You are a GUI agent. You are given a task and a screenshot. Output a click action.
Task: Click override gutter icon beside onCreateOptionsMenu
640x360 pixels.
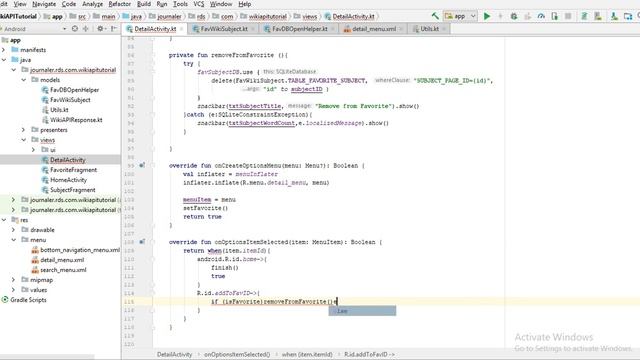pos(142,165)
